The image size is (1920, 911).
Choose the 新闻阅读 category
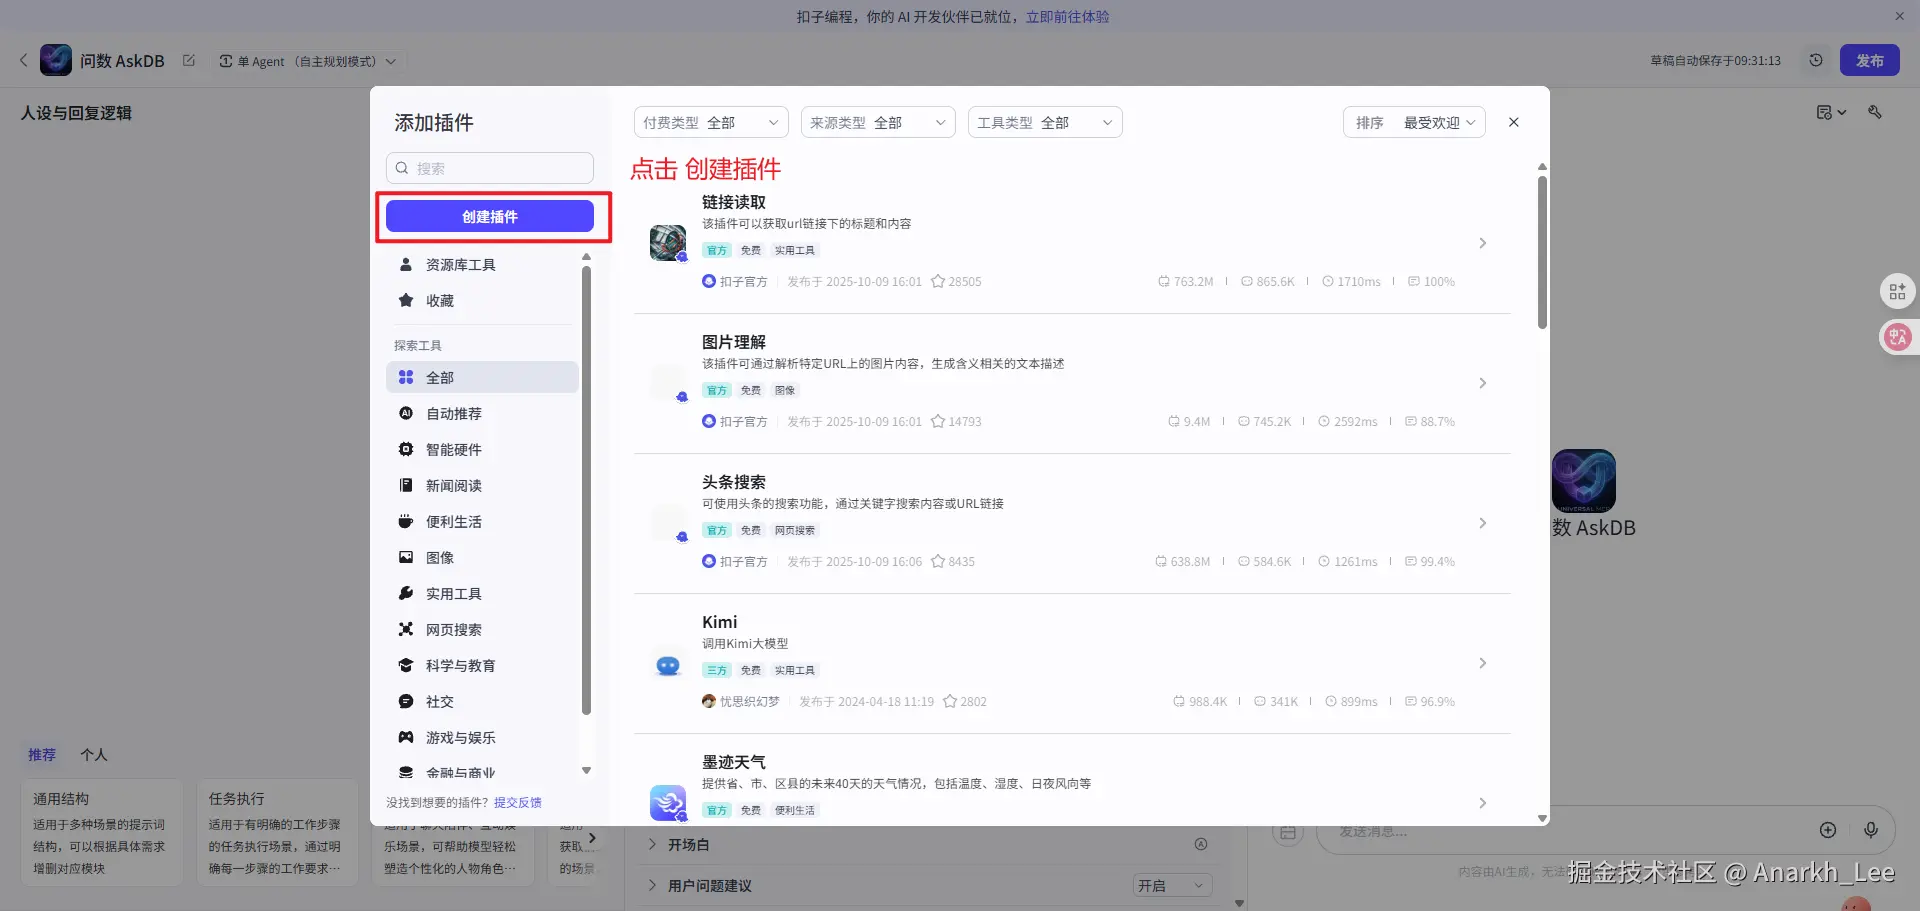click(x=482, y=485)
